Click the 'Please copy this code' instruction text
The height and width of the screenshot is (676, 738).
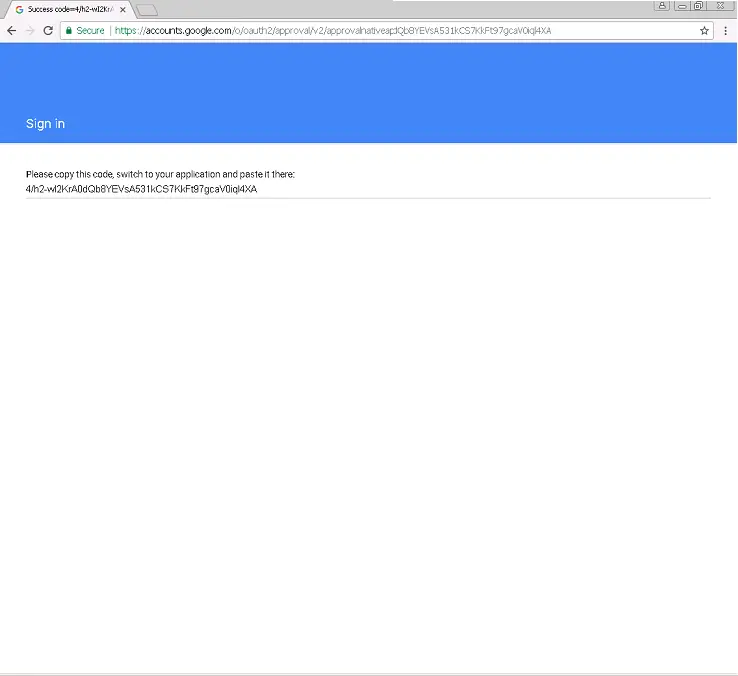pos(160,174)
